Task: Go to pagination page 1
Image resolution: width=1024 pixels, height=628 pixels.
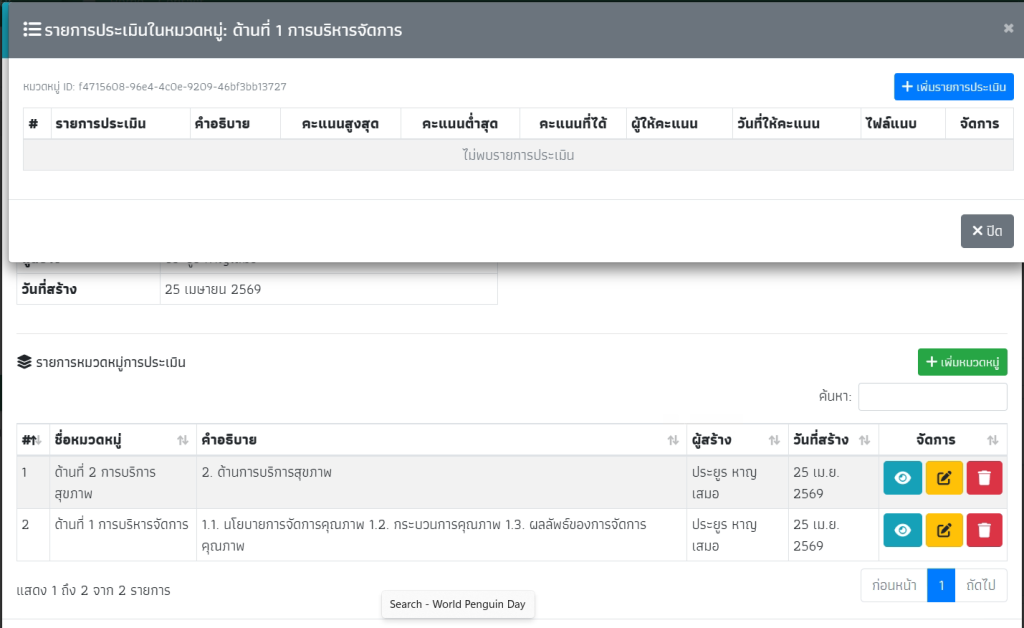Action: tap(941, 586)
